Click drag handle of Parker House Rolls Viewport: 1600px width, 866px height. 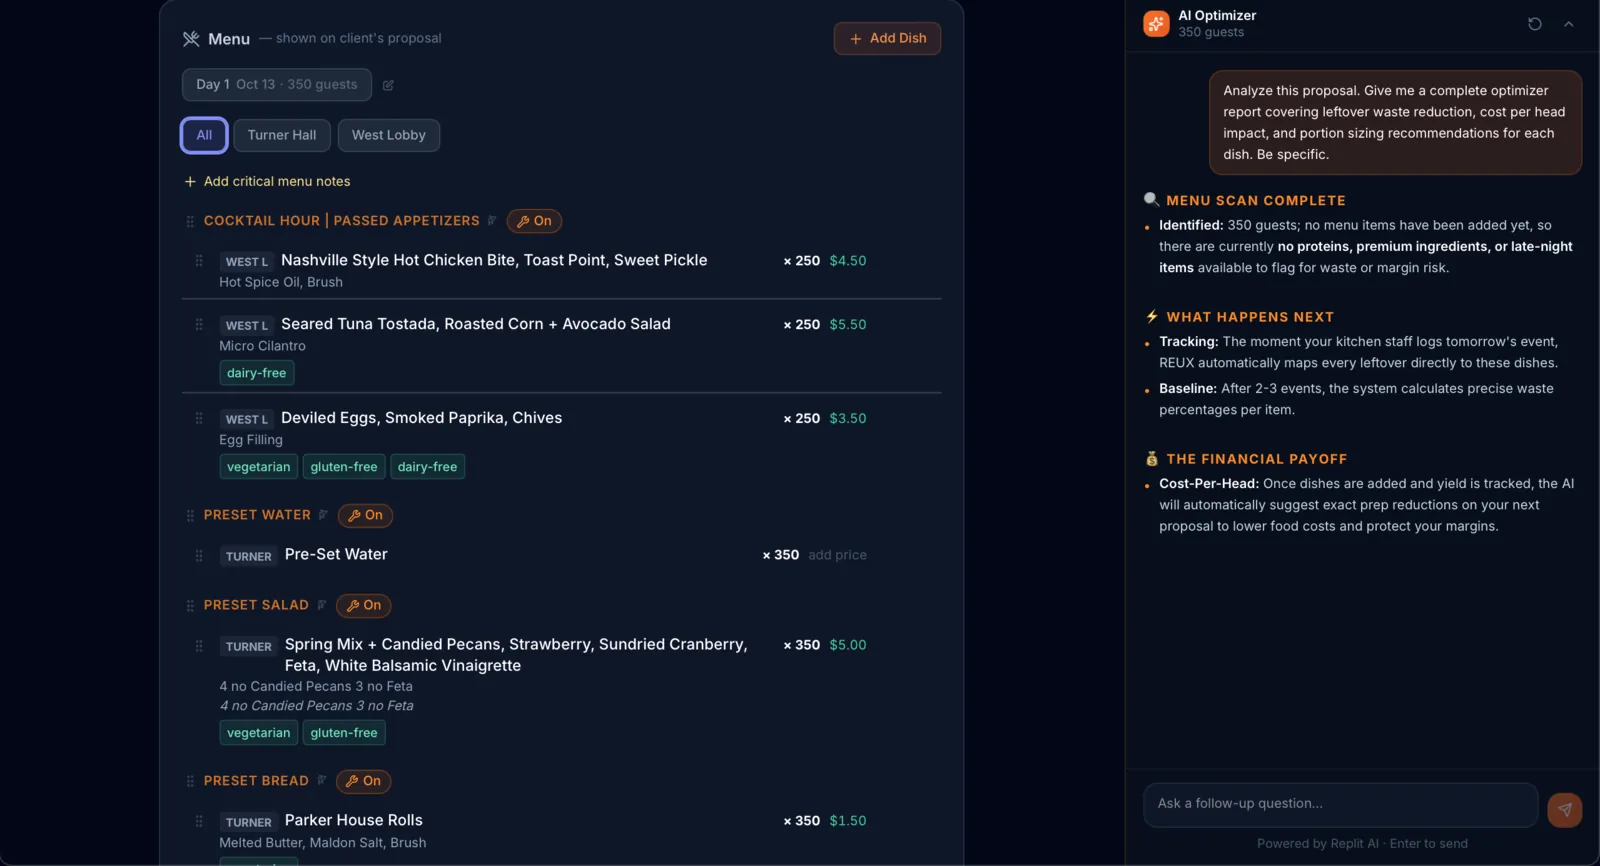pyautogui.click(x=199, y=821)
